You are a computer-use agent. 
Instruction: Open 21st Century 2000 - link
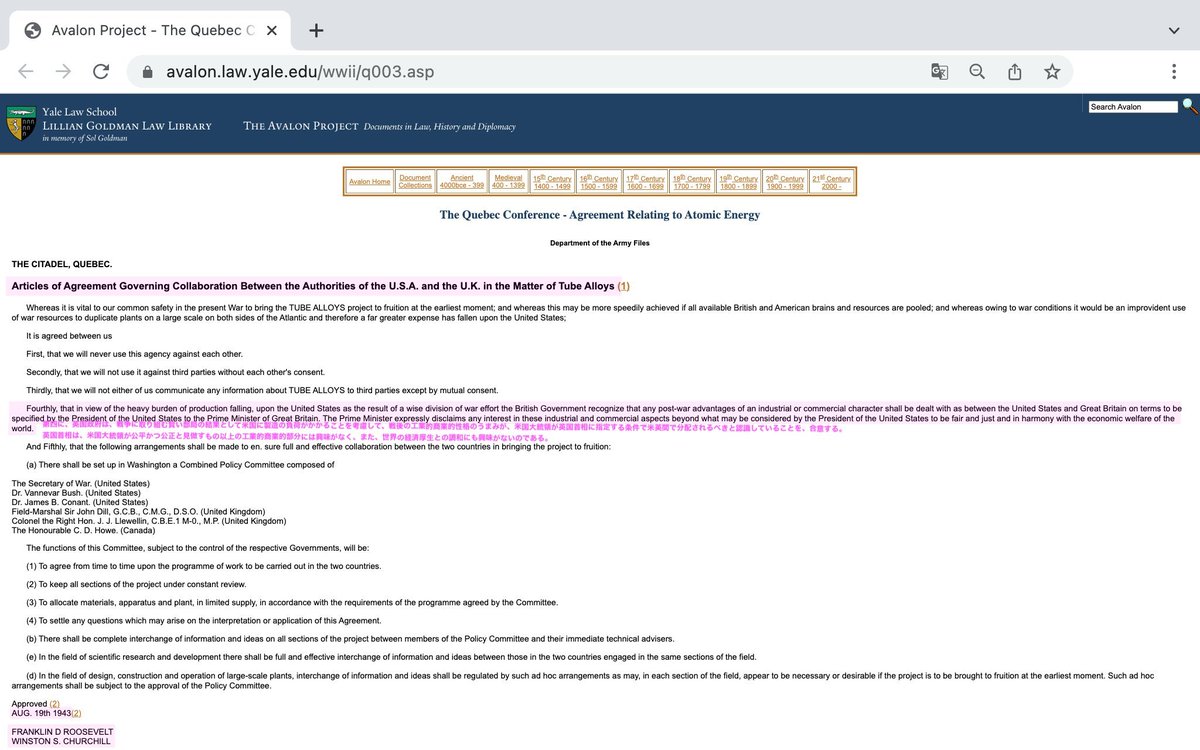pyautogui.click(x=831, y=182)
